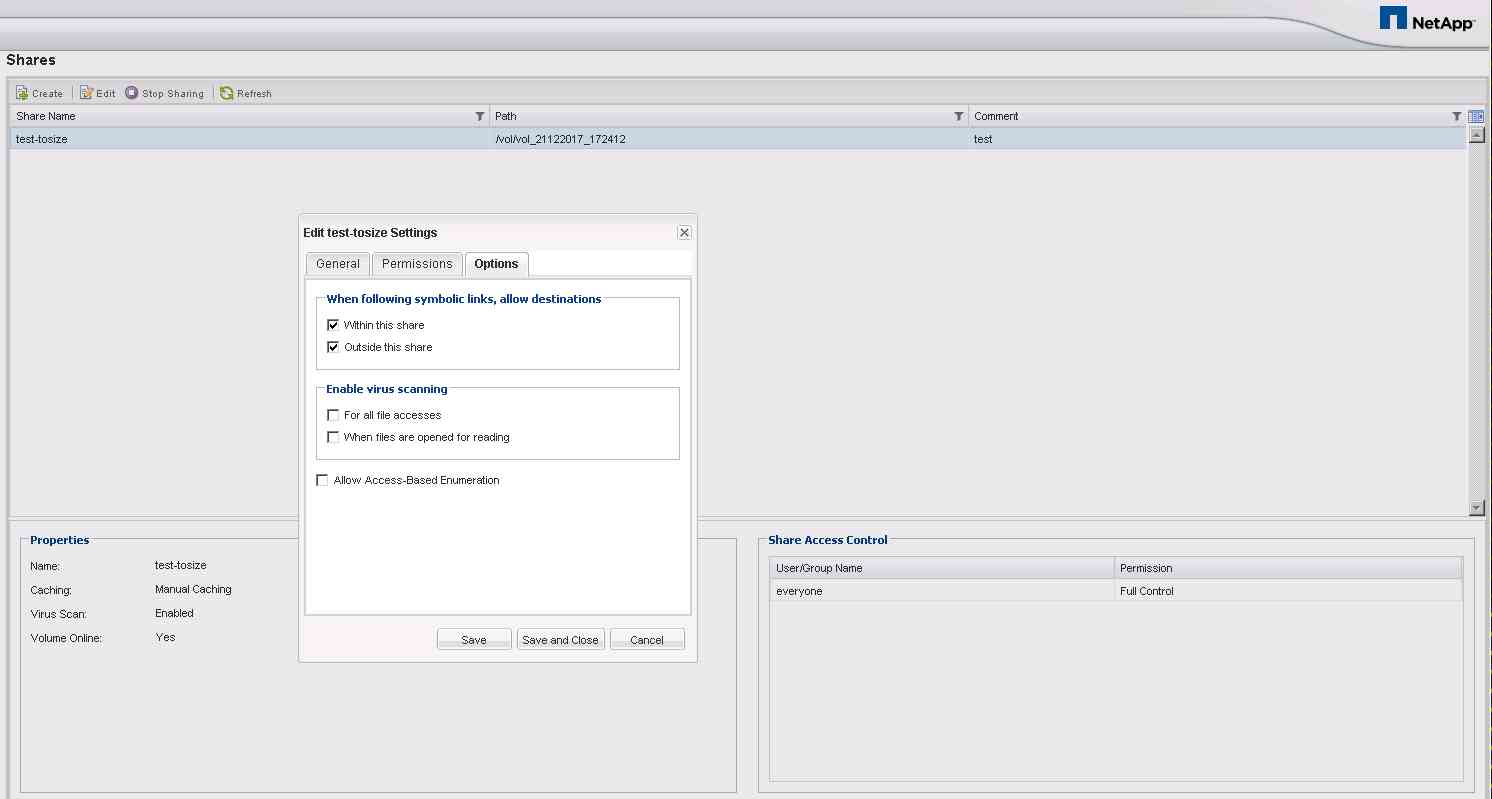
Task: Click Save and Close
Action: (x=560, y=640)
